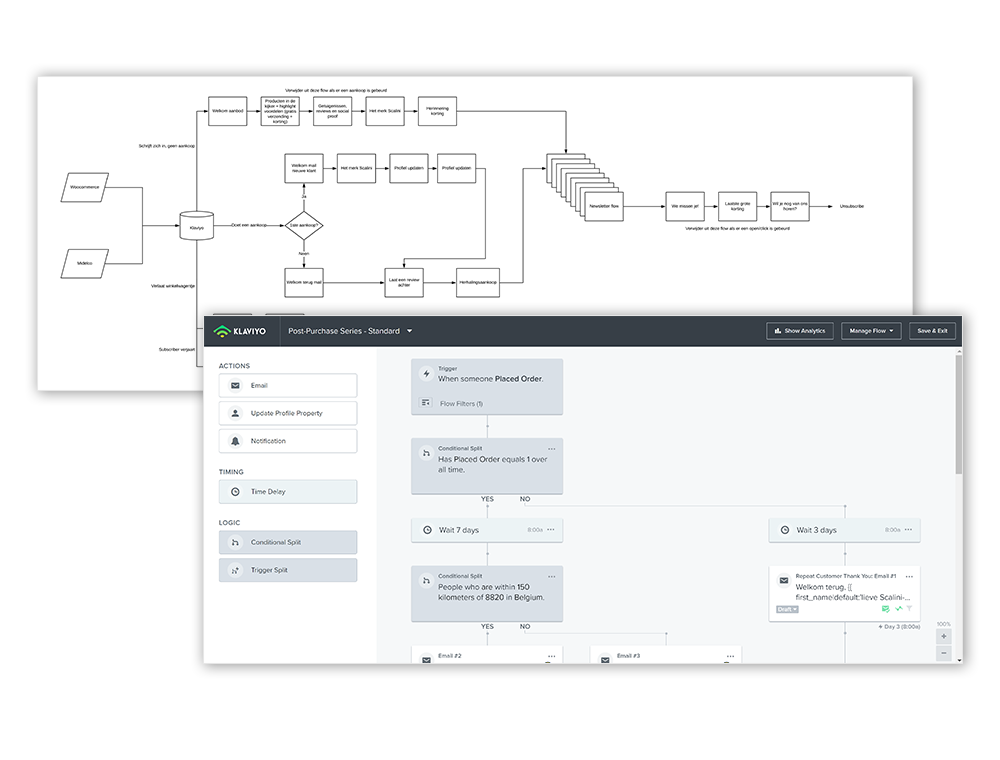
Task: Open the options menu on the Wait 3 days card
Action: click(x=909, y=530)
